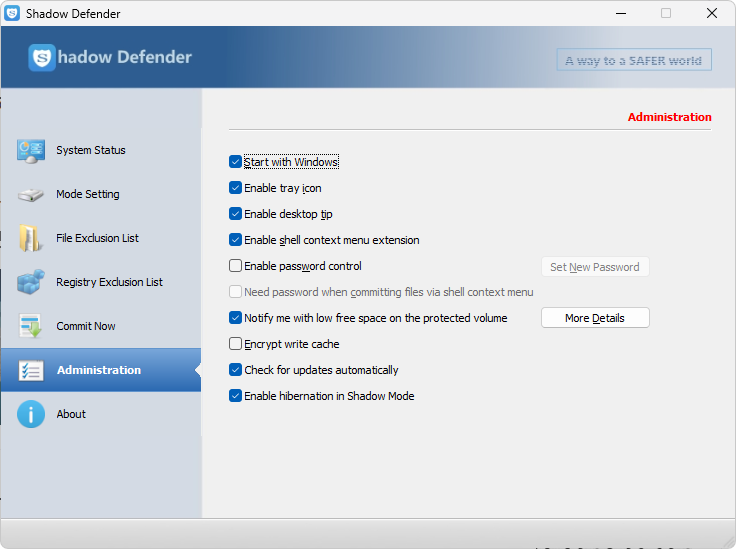Minimize the Shadow Defender window
This screenshot has height=549, width=736.
click(x=621, y=13)
